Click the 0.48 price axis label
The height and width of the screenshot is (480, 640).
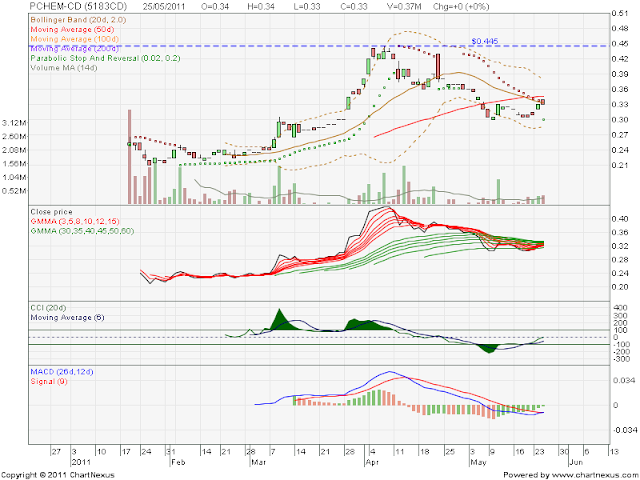tap(620, 29)
